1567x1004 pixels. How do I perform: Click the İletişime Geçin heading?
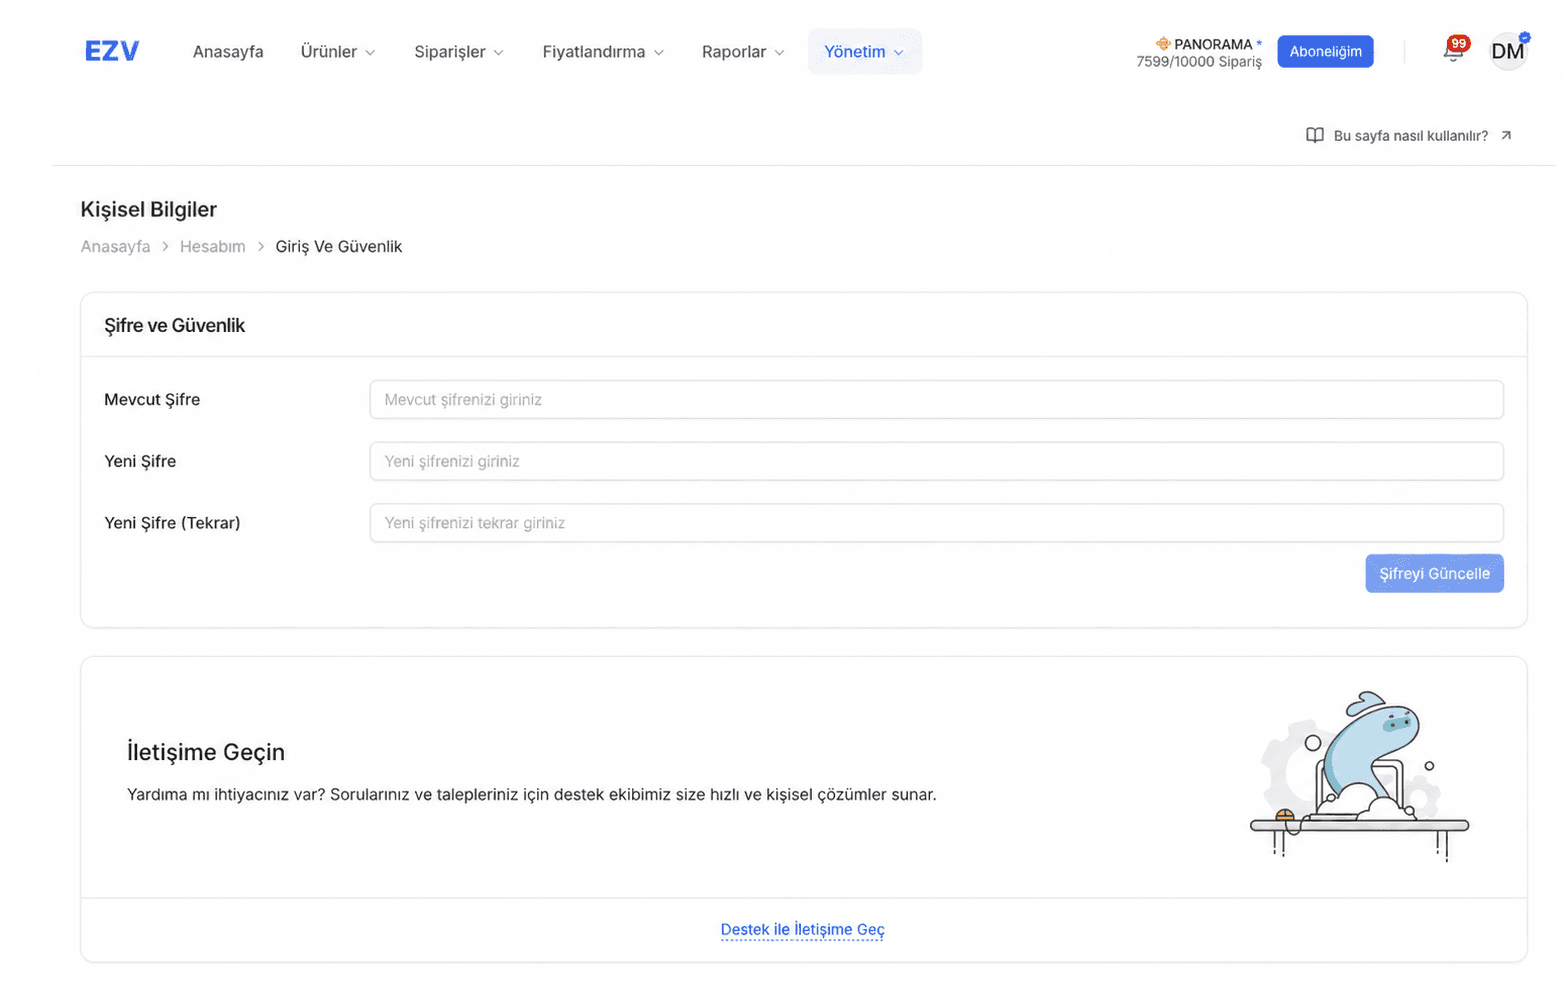(x=206, y=752)
